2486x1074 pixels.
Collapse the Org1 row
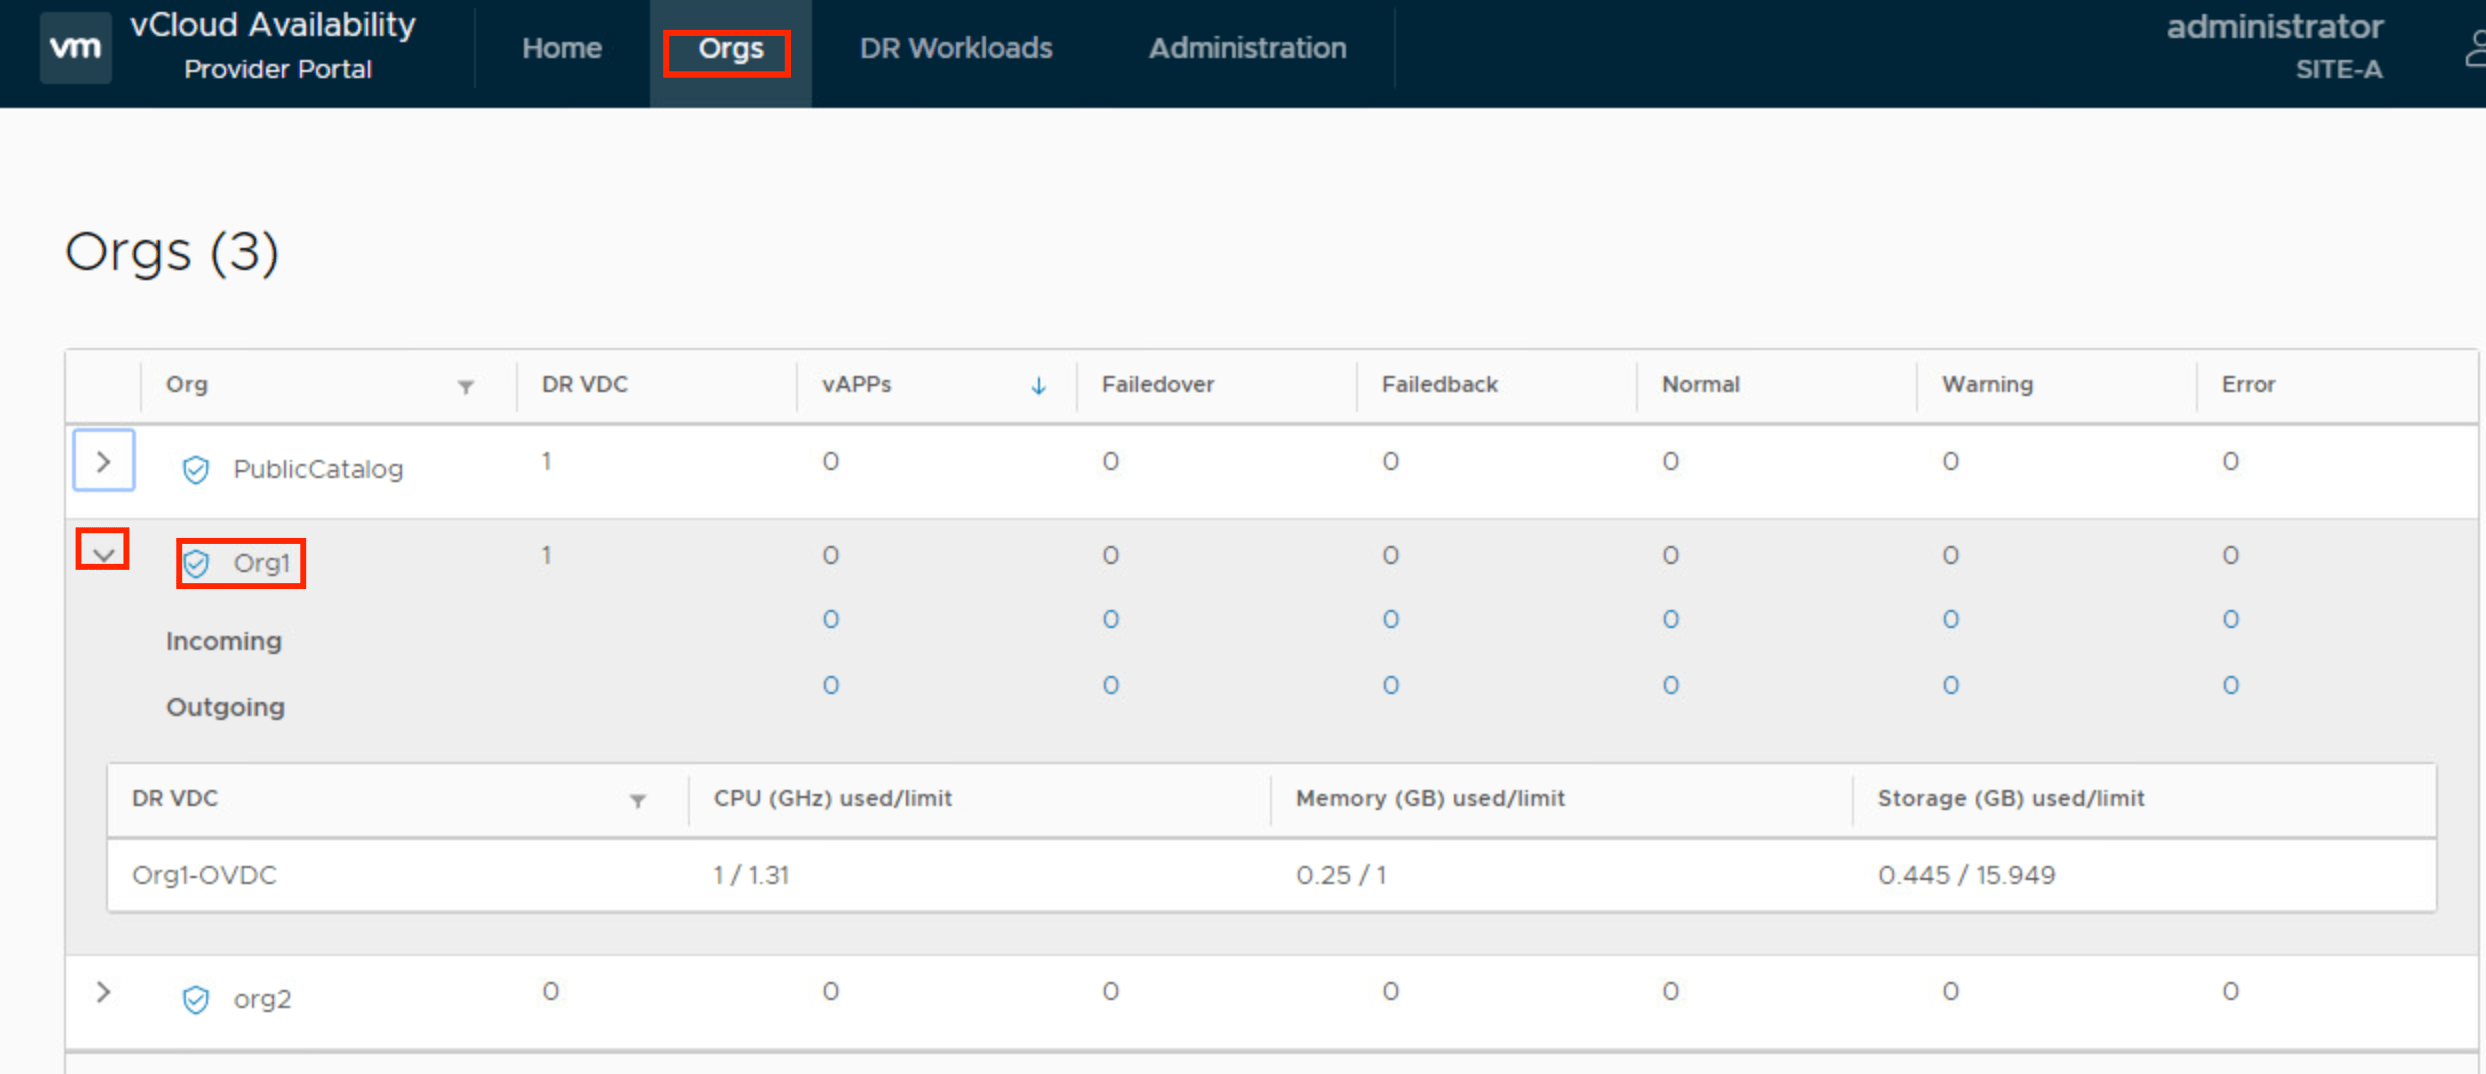point(103,551)
